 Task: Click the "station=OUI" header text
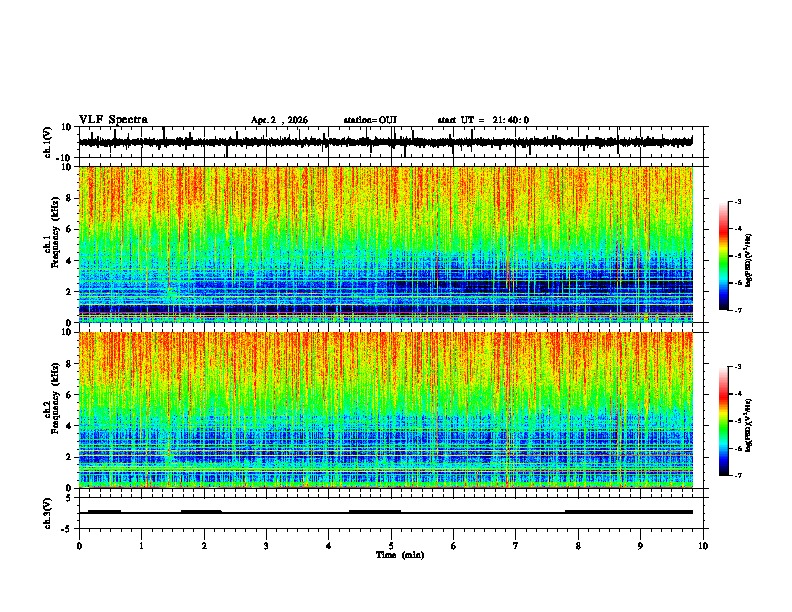(x=370, y=120)
